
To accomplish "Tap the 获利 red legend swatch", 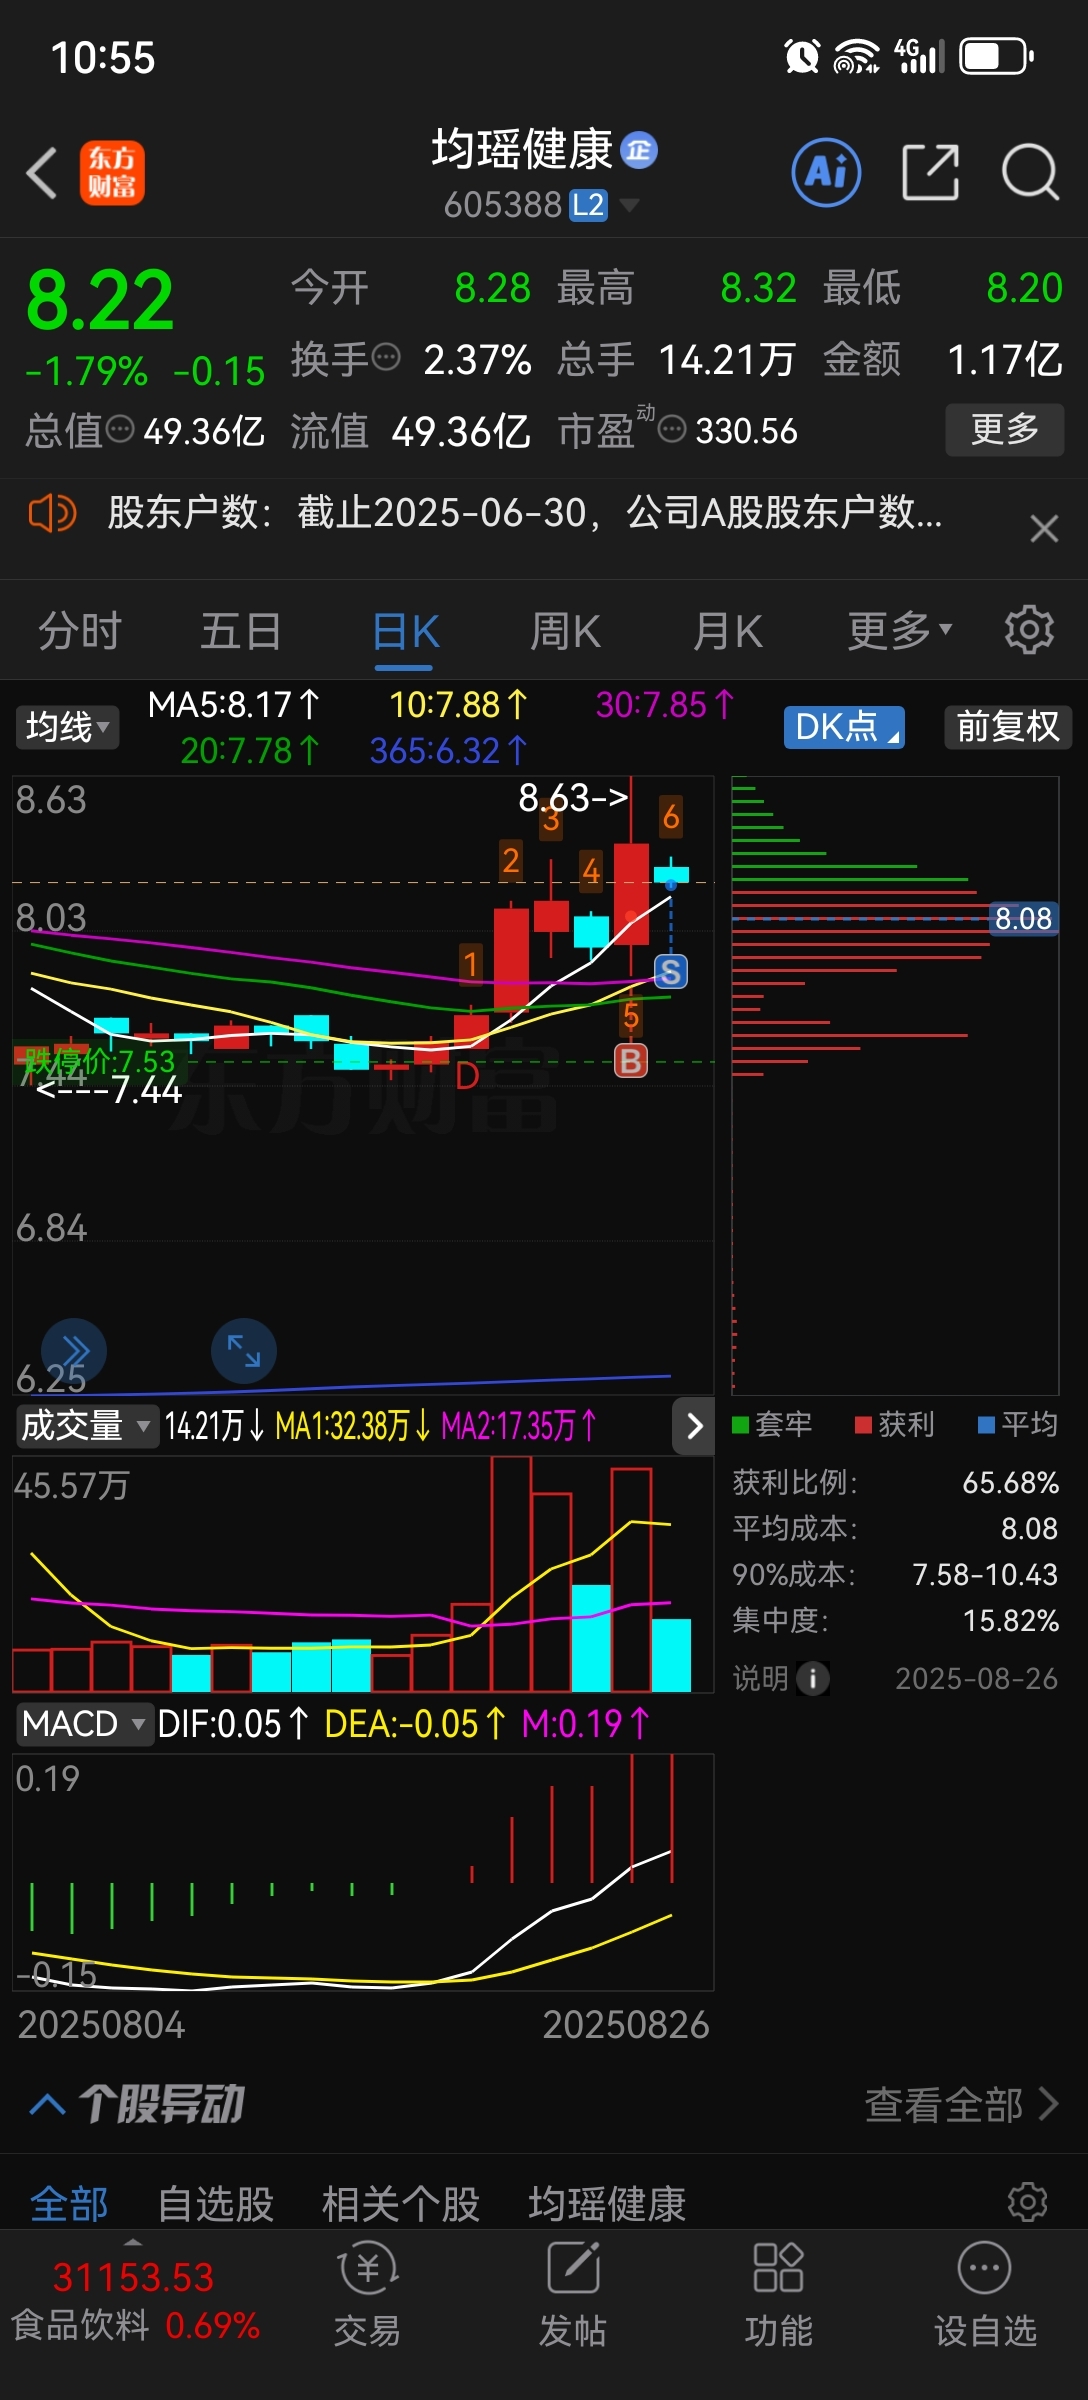I will [x=864, y=1425].
